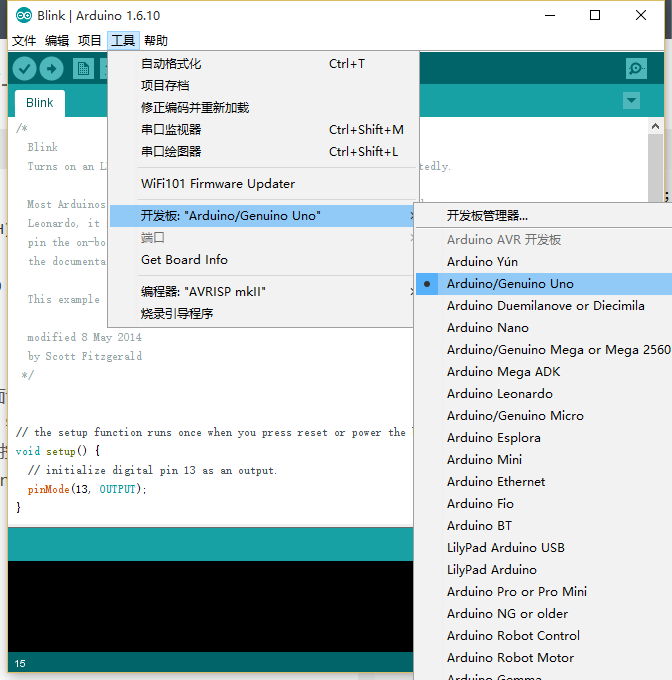Launch WiFi101 Firmware Updater
Viewport: 672px width, 680px height.
262,184
